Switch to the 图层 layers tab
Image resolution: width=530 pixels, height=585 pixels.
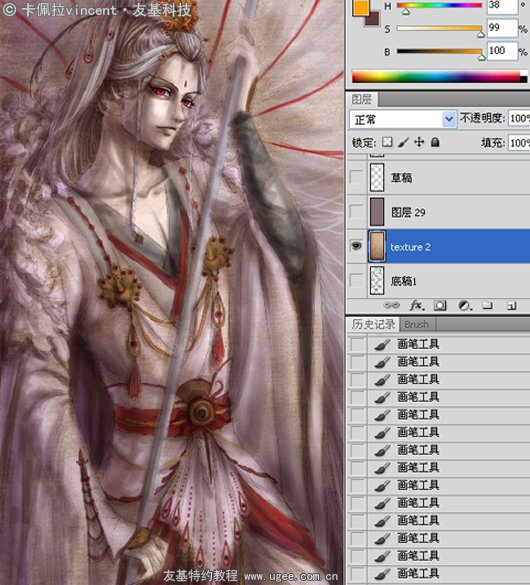[x=362, y=99]
